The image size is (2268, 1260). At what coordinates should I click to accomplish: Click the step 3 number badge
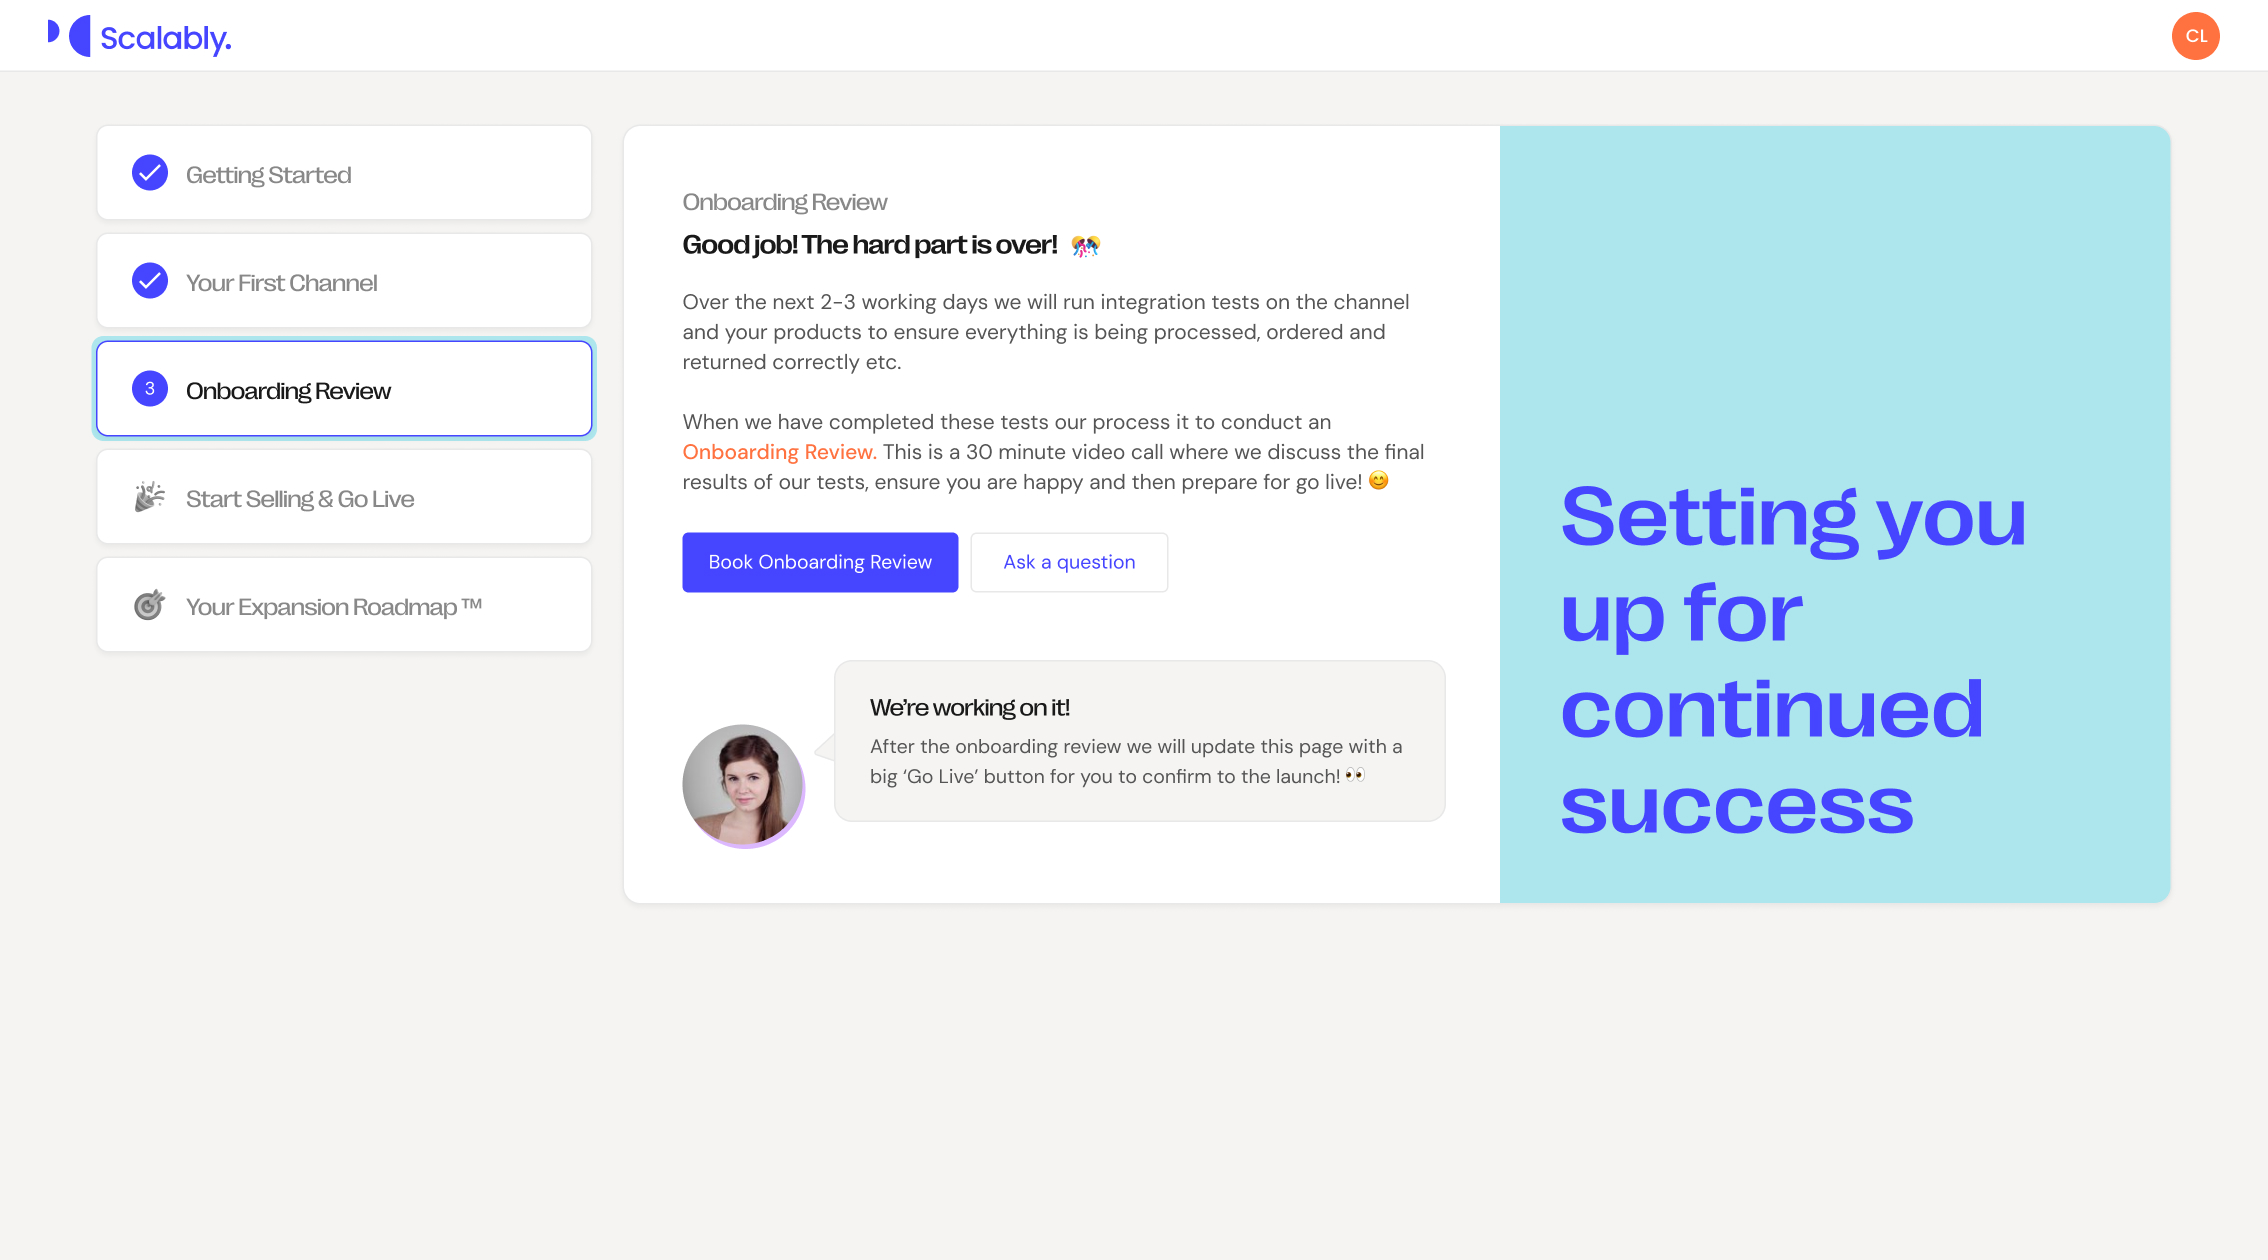tap(150, 389)
